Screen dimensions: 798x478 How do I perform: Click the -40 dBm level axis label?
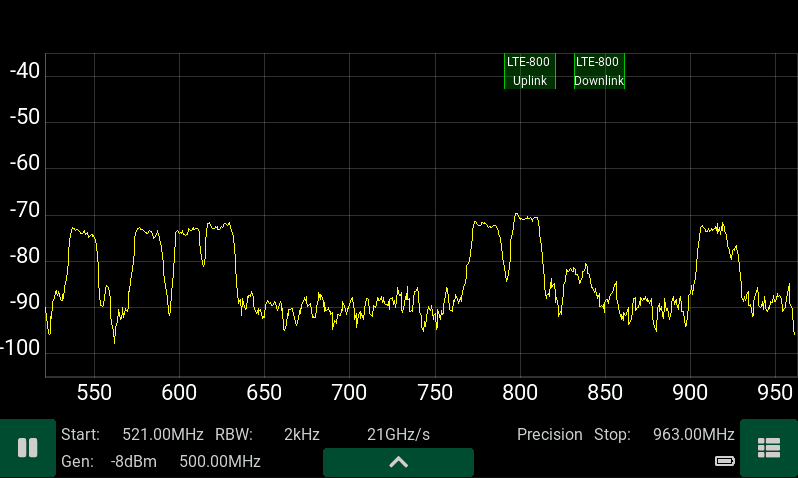pyautogui.click(x=24, y=72)
